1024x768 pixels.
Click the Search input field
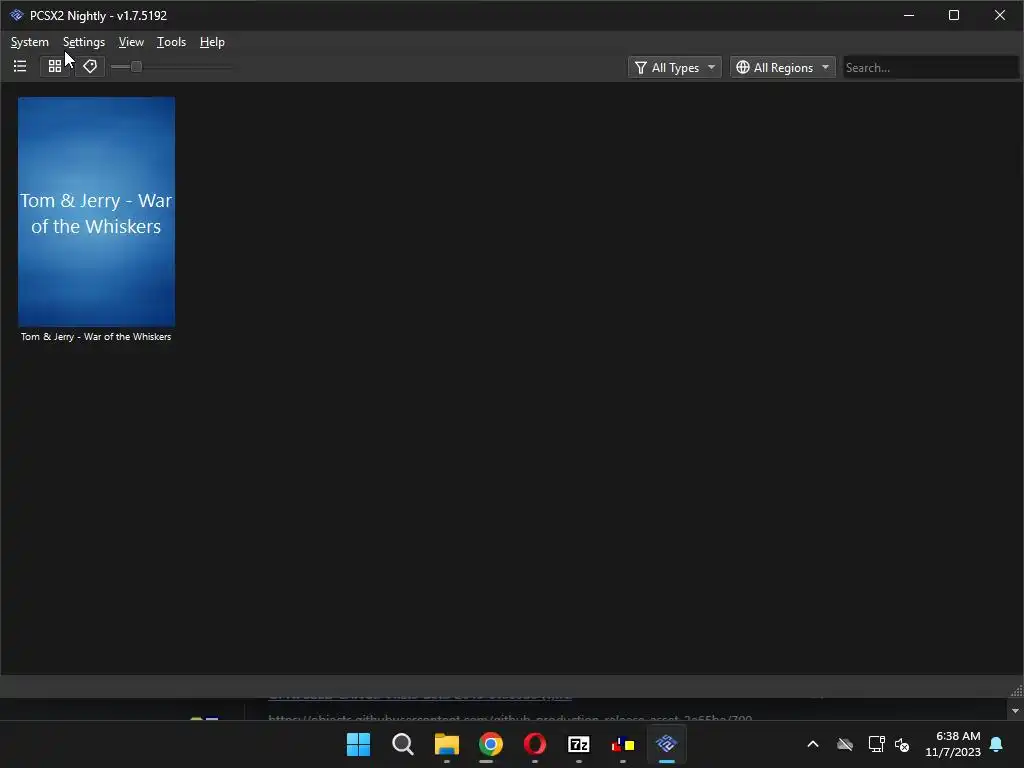(930, 67)
